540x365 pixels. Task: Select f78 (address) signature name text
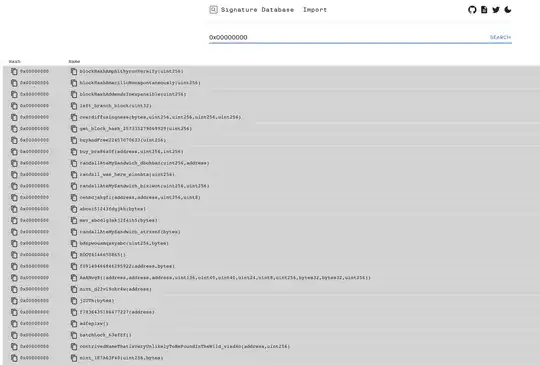coord(117,312)
